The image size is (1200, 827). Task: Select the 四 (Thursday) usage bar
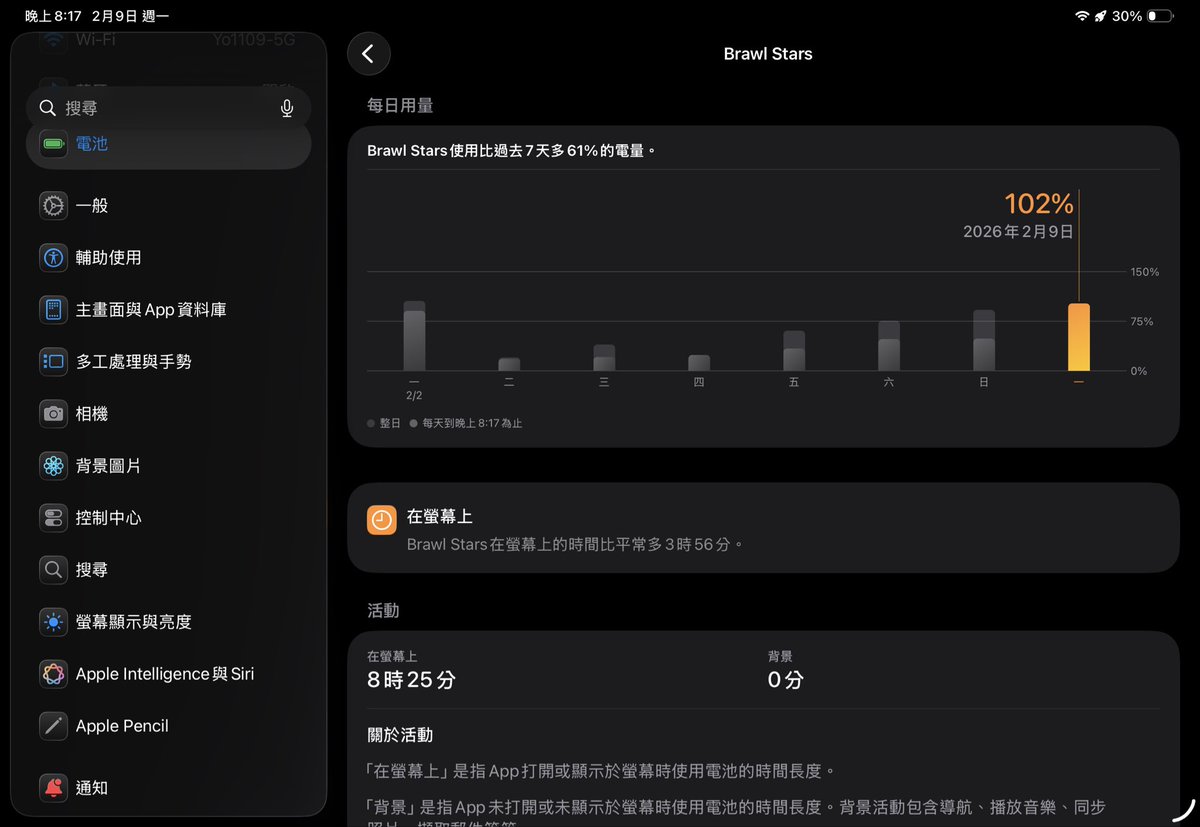[699, 363]
